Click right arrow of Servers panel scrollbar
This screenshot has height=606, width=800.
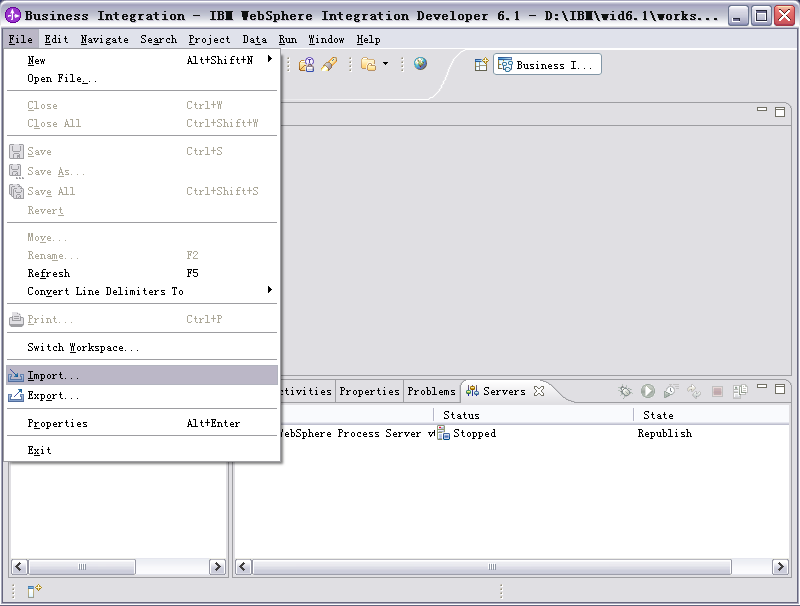point(780,567)
